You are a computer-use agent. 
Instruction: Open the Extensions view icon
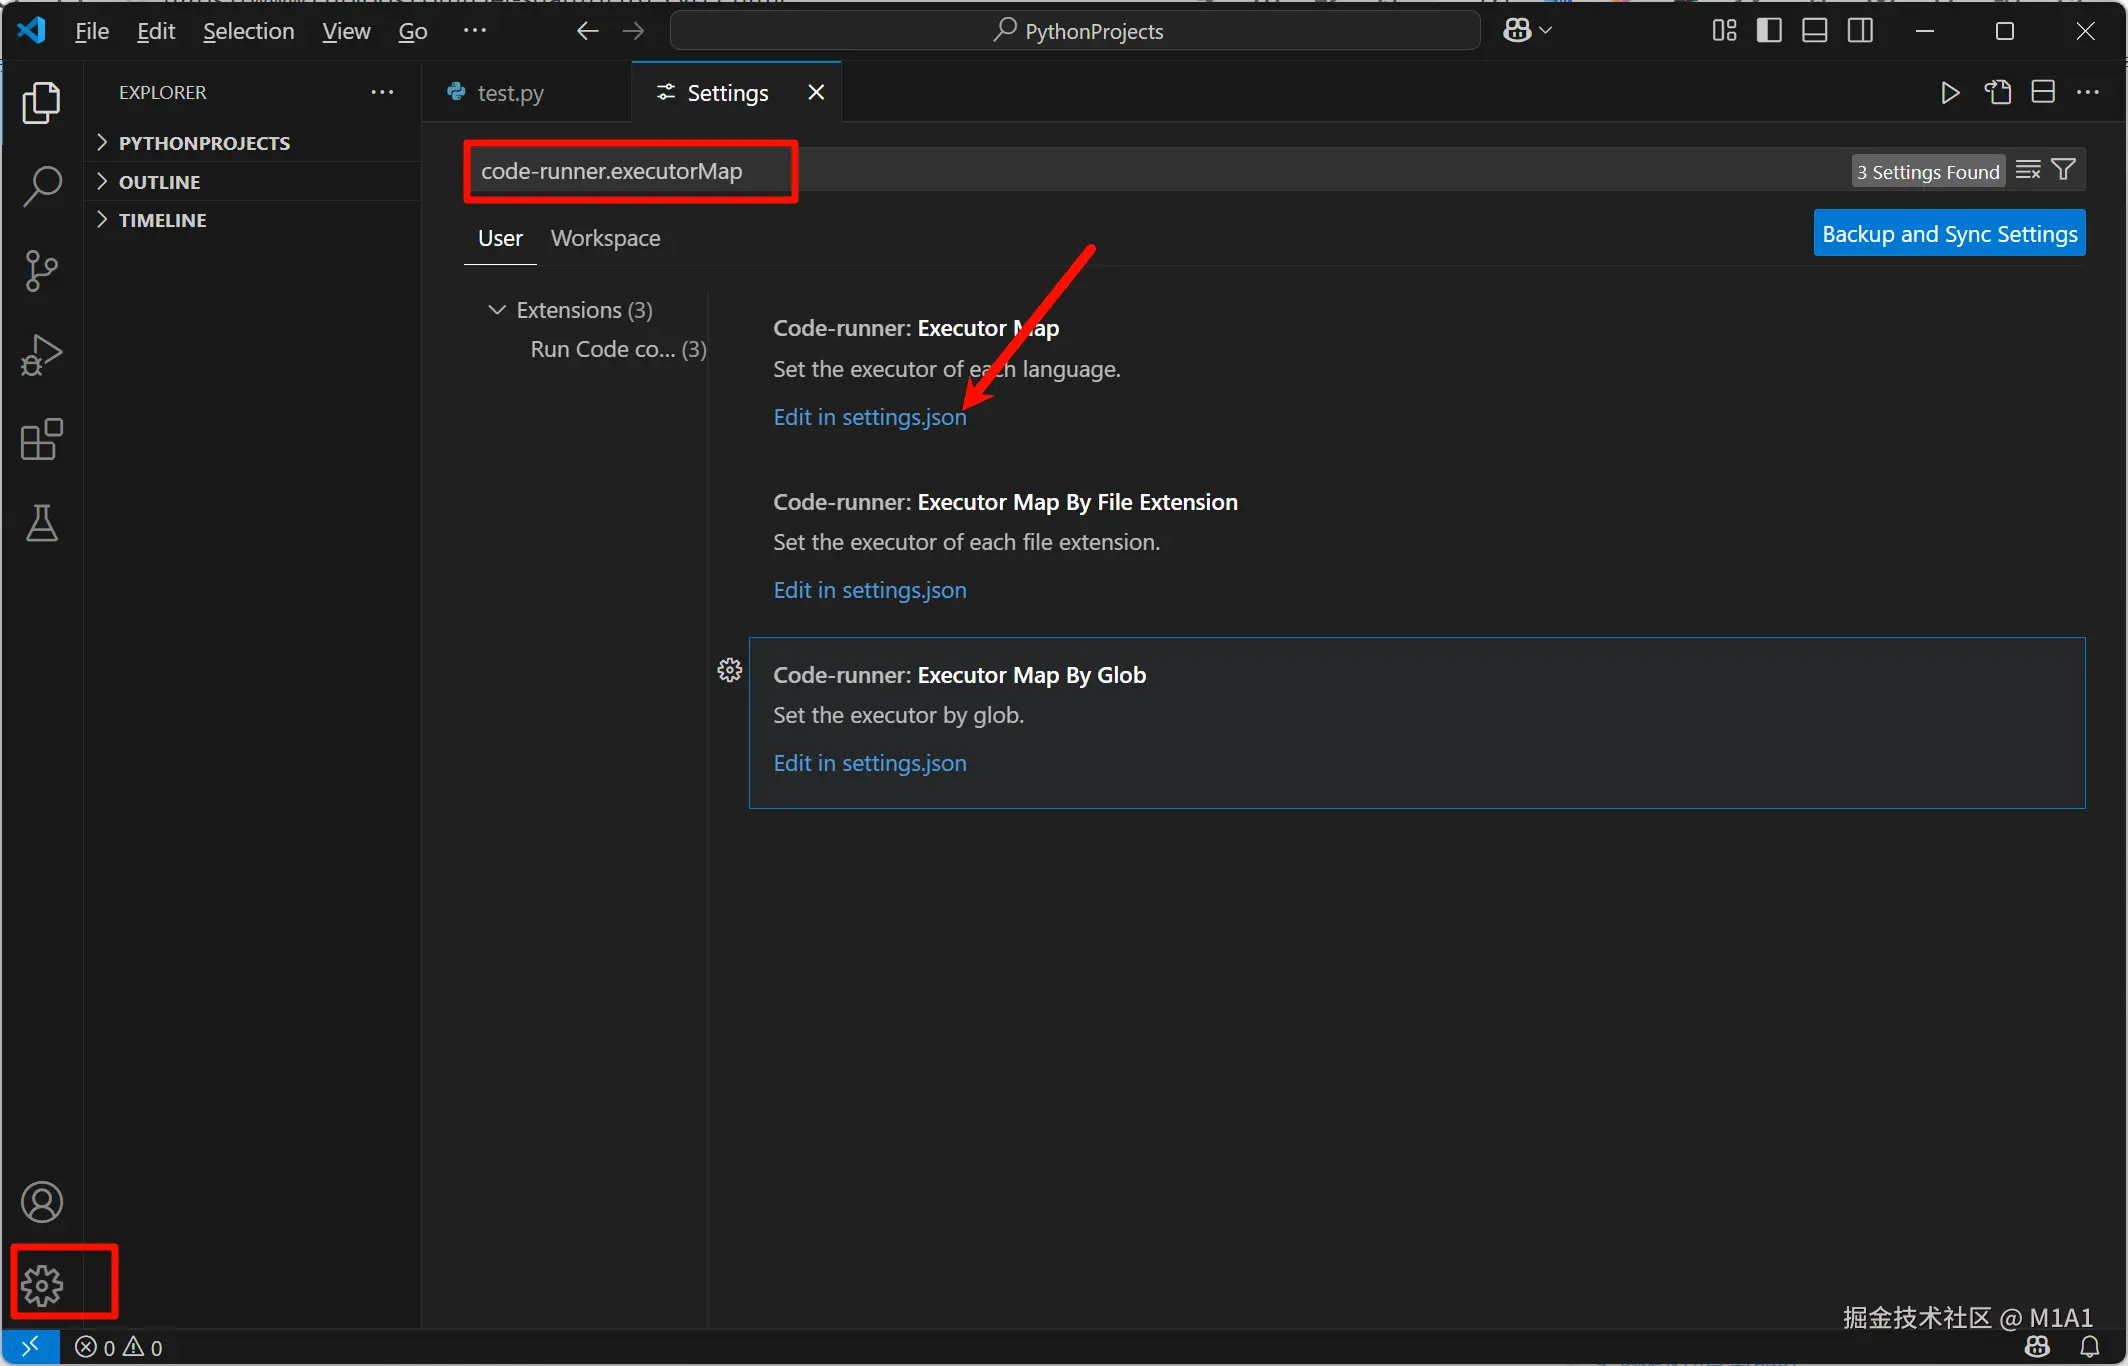point(41,439)
